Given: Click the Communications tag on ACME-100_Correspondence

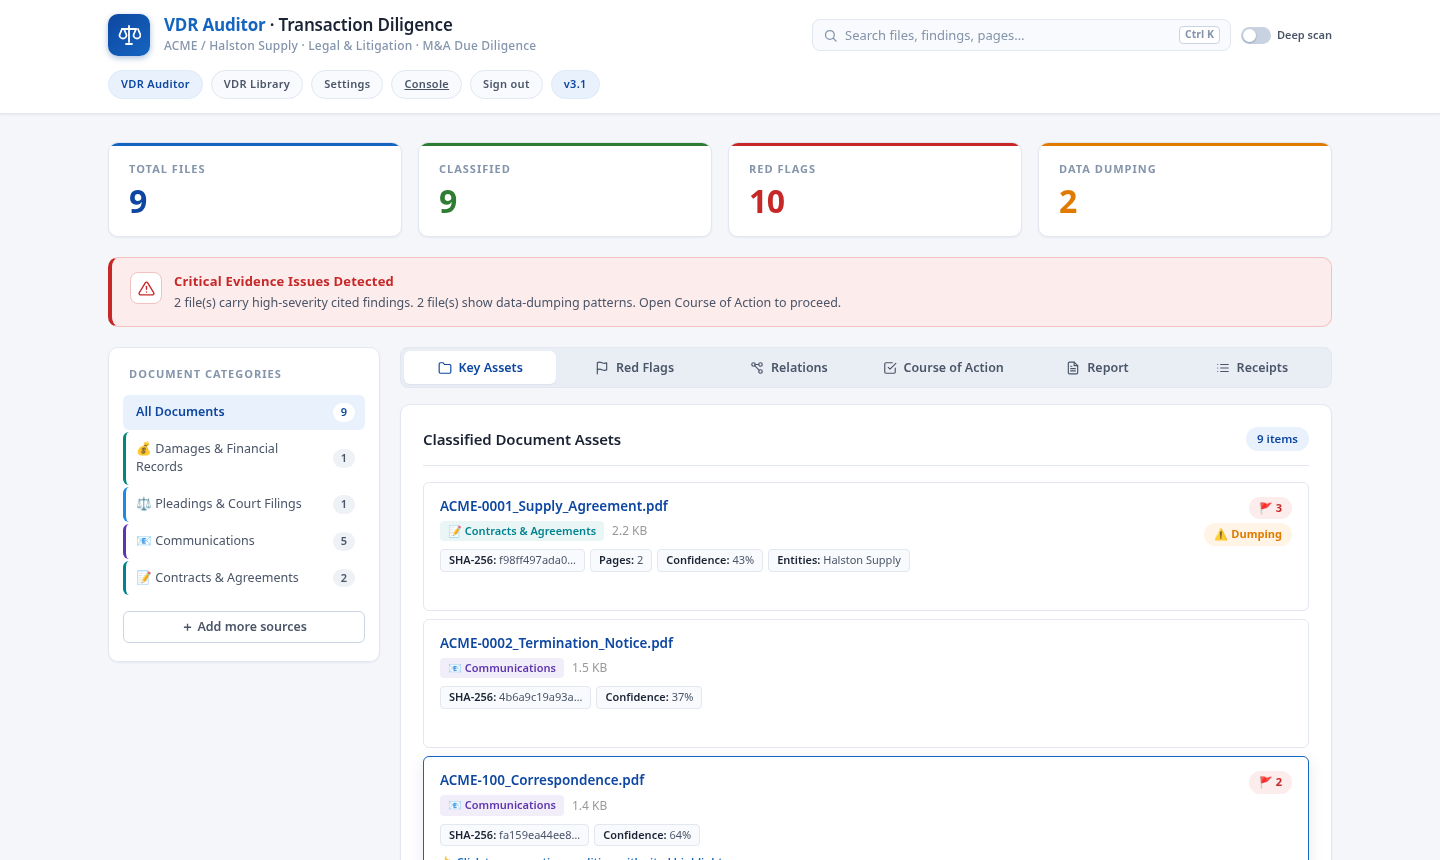Looking at the screenshot, I should point(502,805).
